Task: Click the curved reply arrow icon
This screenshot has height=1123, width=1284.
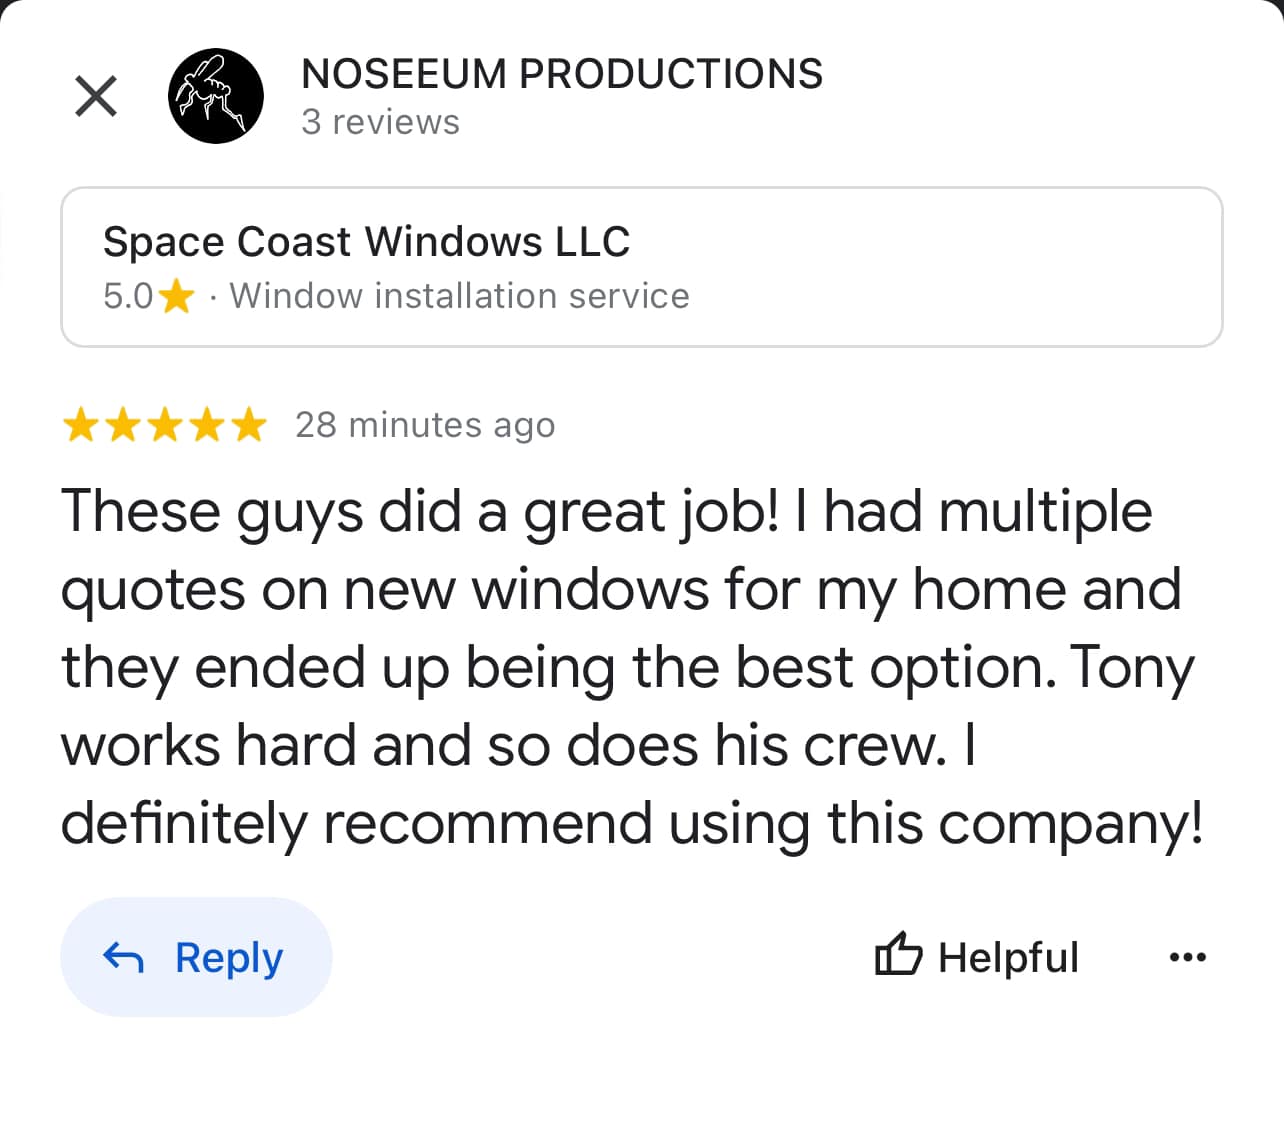Action: point(124,958)
